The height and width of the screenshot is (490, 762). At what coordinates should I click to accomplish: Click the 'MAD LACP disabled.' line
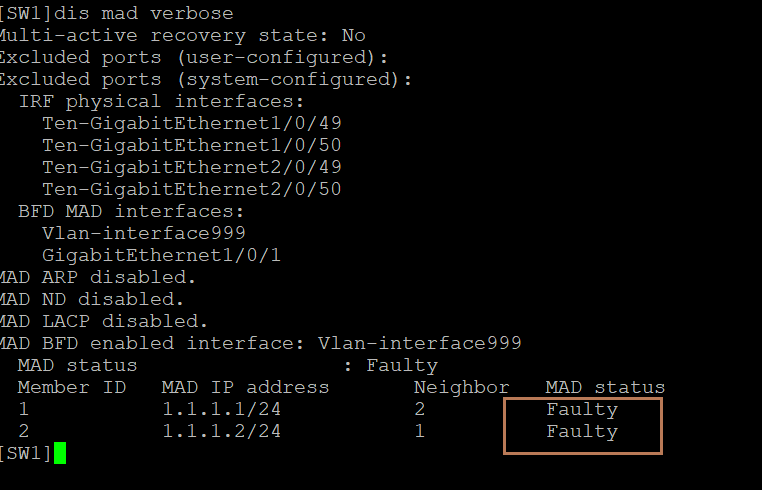click(103, 321)
